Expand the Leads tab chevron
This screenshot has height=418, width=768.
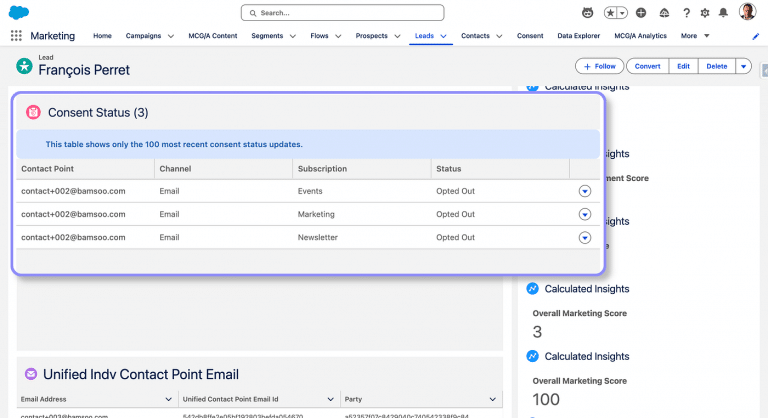coord(443,36)
